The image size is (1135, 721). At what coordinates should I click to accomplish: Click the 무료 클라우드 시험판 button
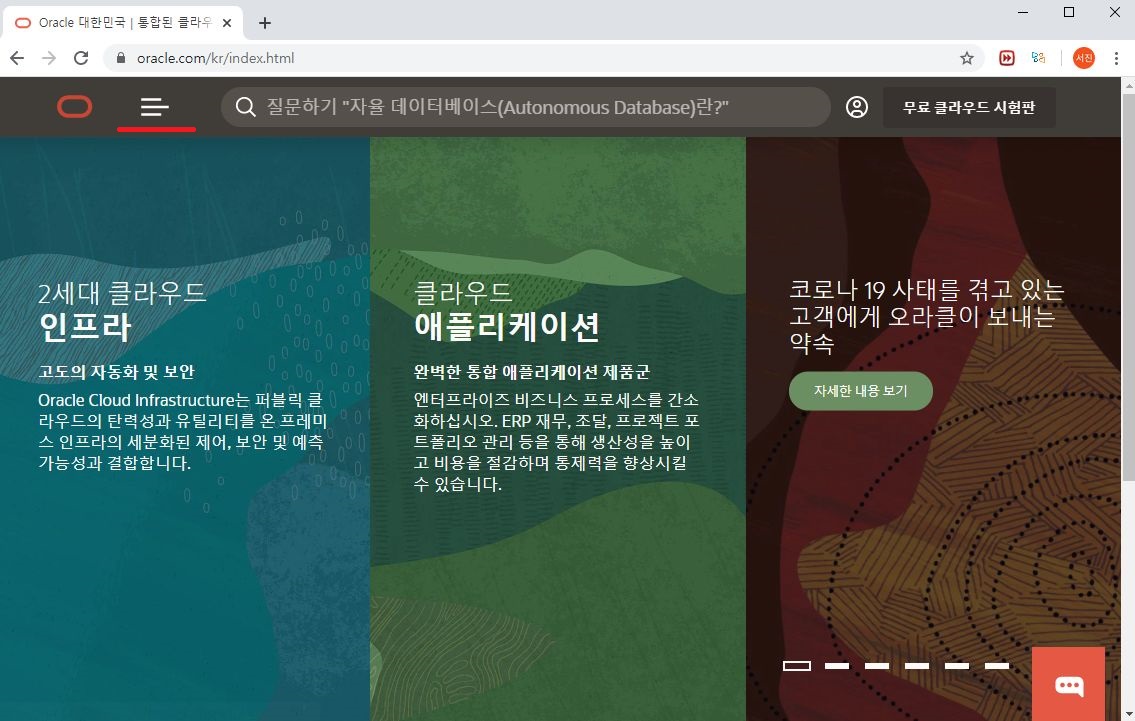click(x=969, y=107)
